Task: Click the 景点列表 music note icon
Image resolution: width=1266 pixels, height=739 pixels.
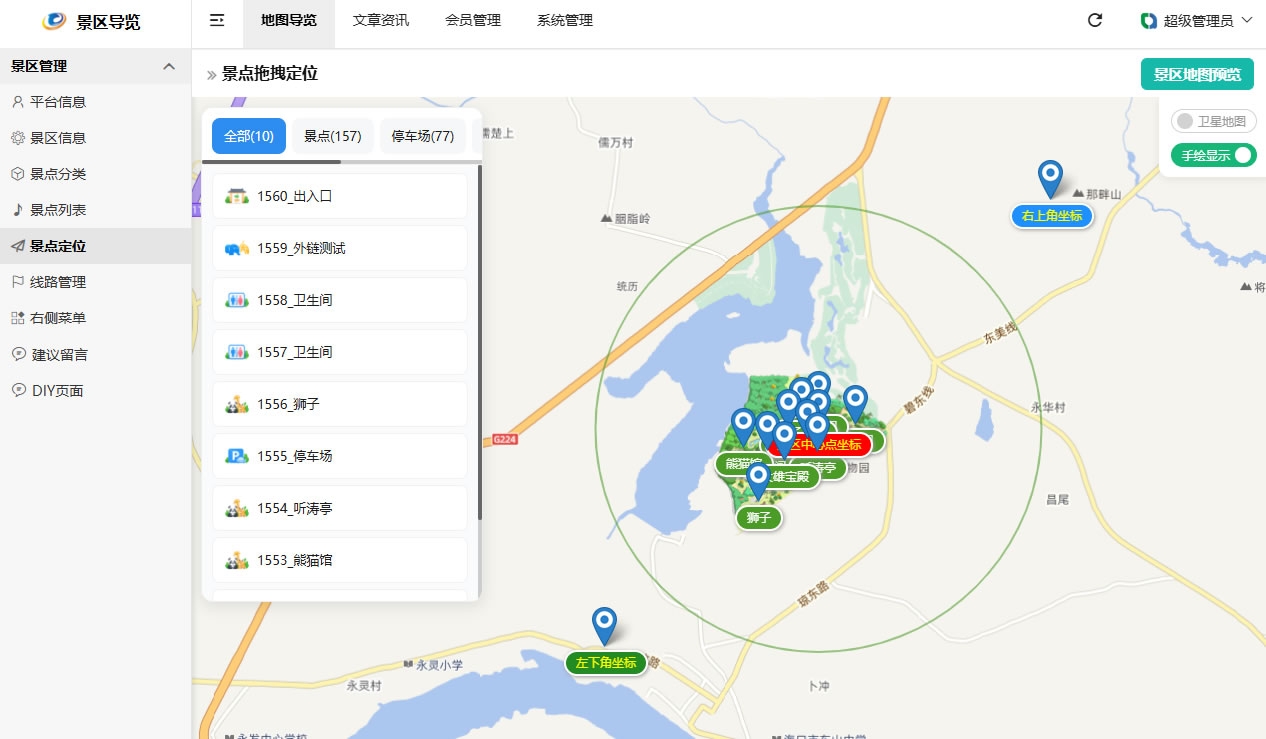Action: click(x=18, y=210)
